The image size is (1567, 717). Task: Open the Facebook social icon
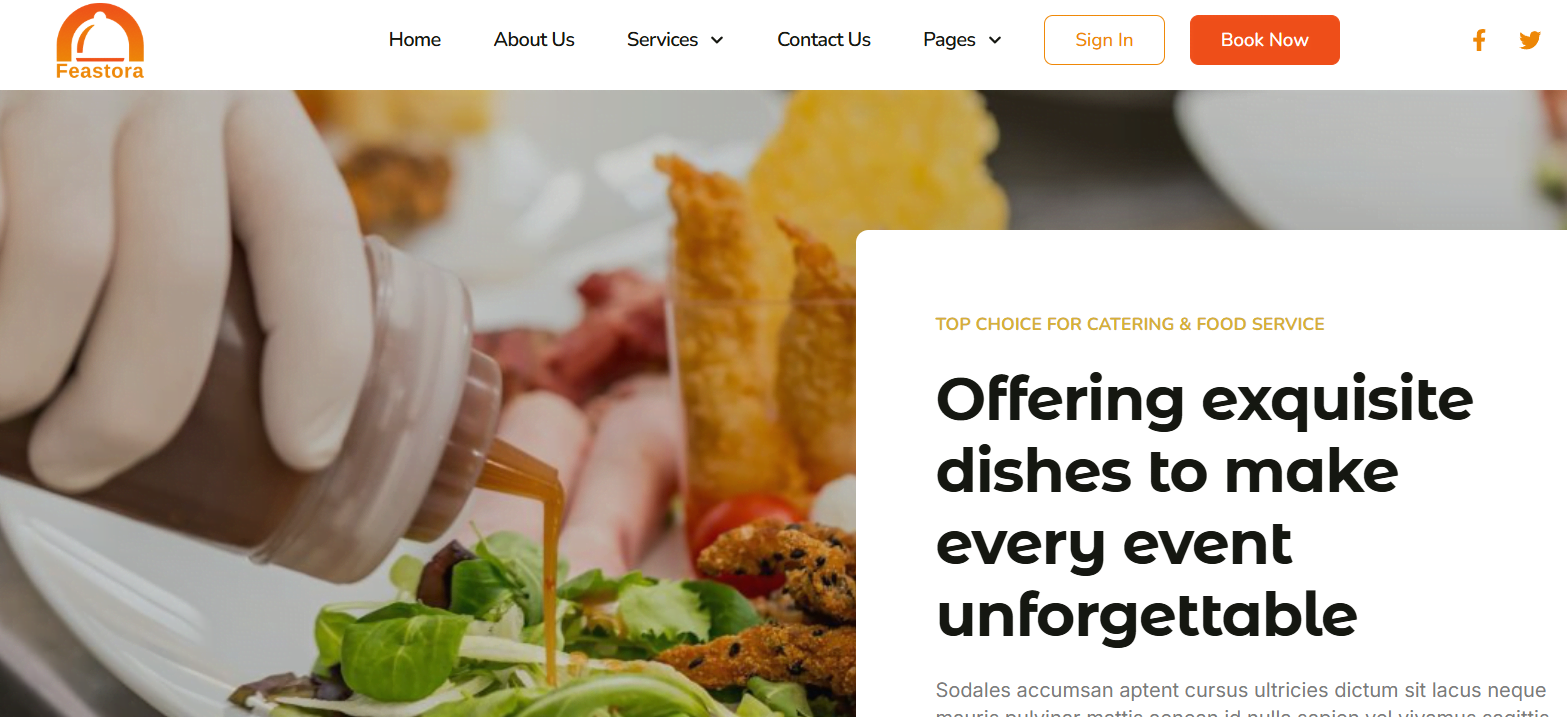point(1479,40)
